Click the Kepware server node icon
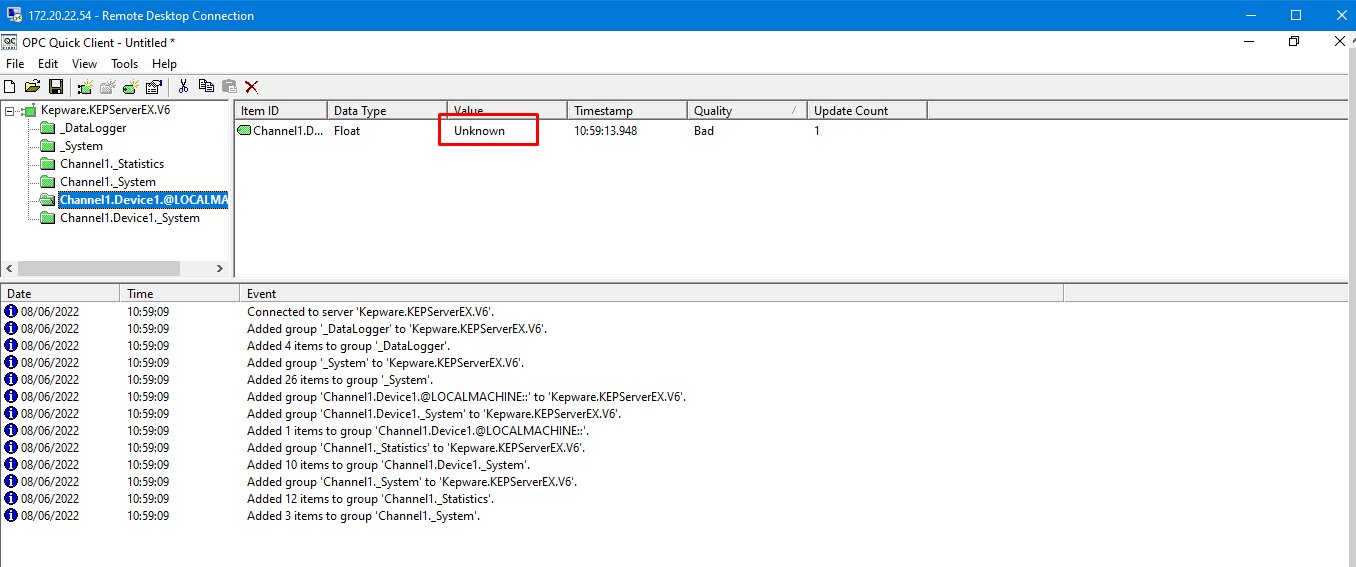This screenshot has width=1356, height=567. pyautogui.click(x=29, y=110)
